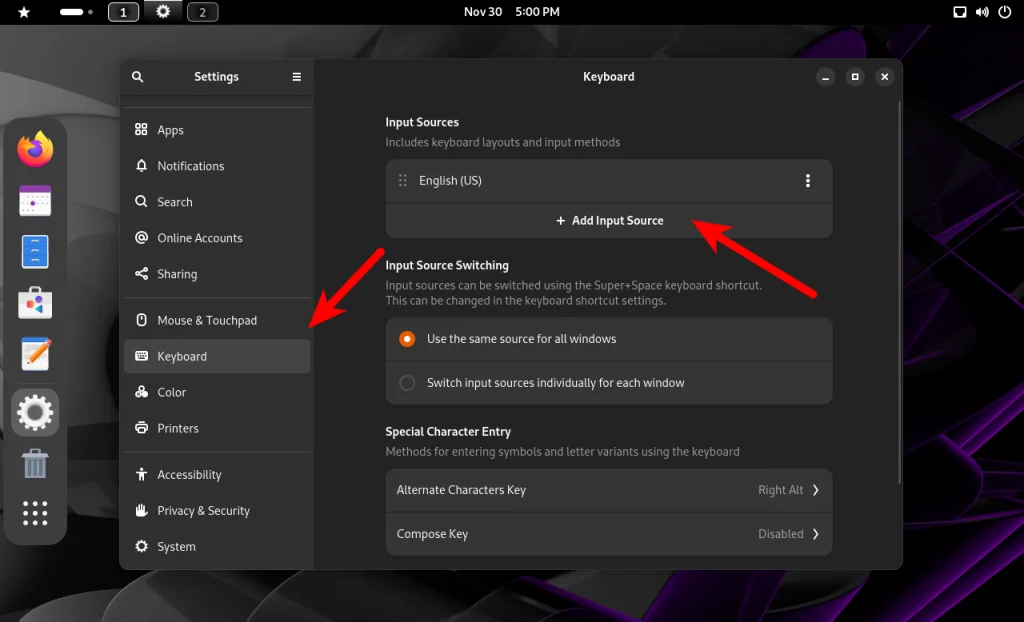Open English (US) three-dot options menu
This screenshot has width=1024, height=622.
(x=808, y=180)
